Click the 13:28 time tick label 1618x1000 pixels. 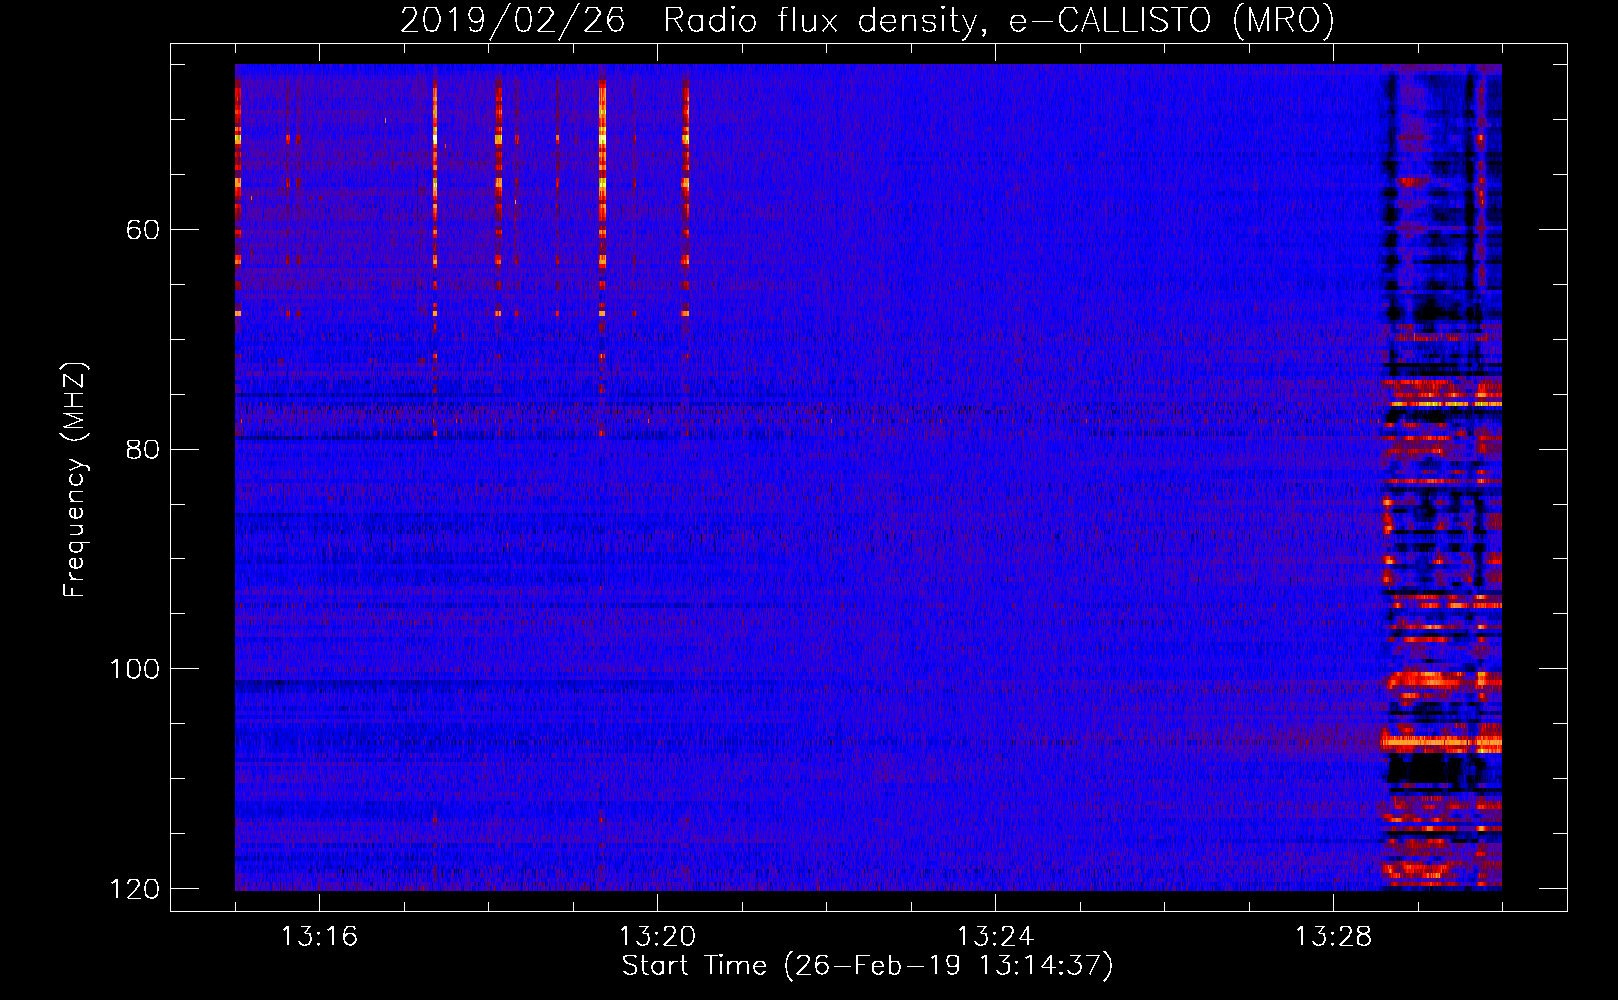(1333, 937)
